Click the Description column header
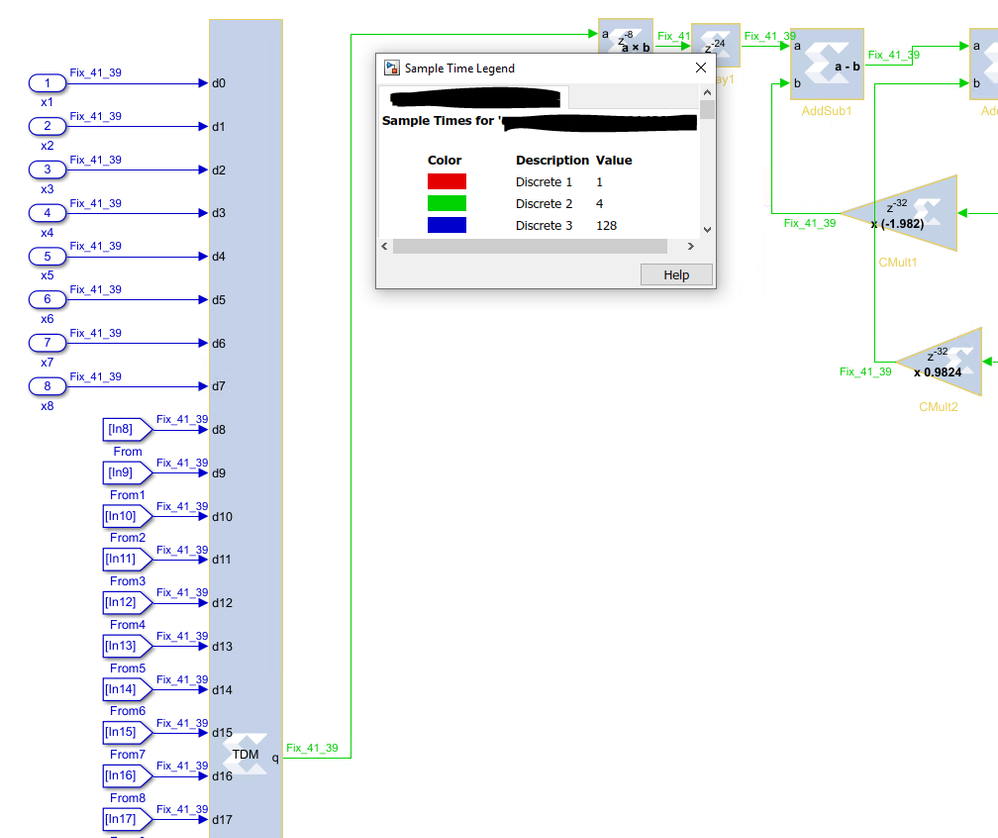Screen dimensions: 998x838 tap(552, 160)
